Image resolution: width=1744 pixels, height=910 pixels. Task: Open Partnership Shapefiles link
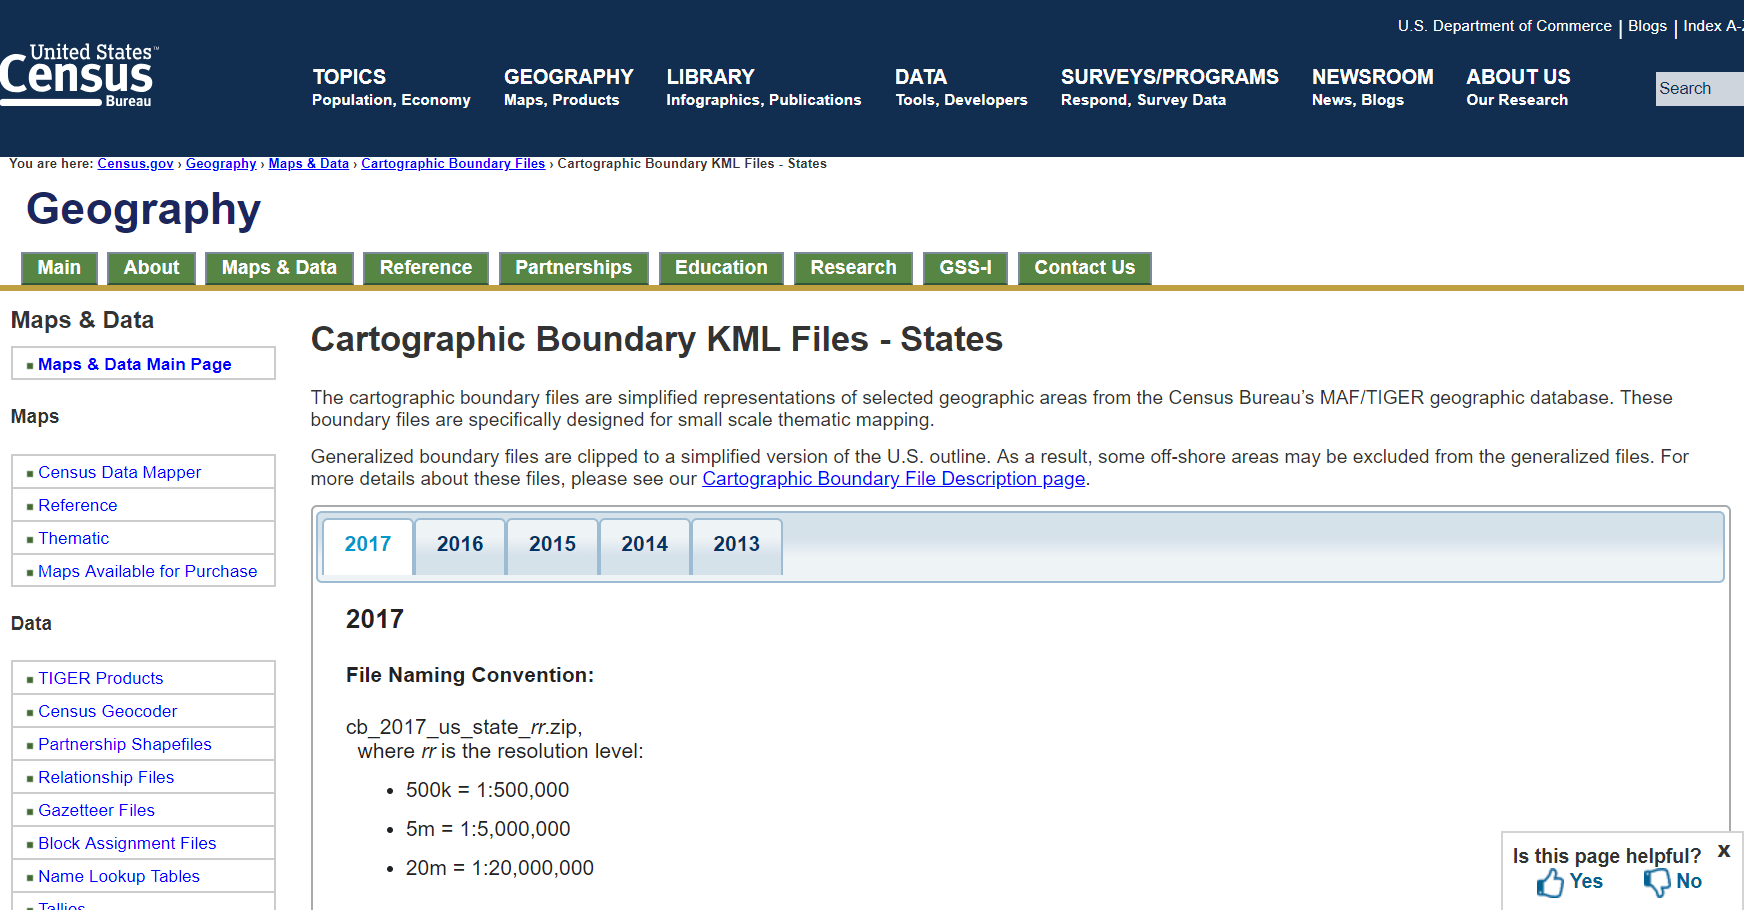[125, 744]
